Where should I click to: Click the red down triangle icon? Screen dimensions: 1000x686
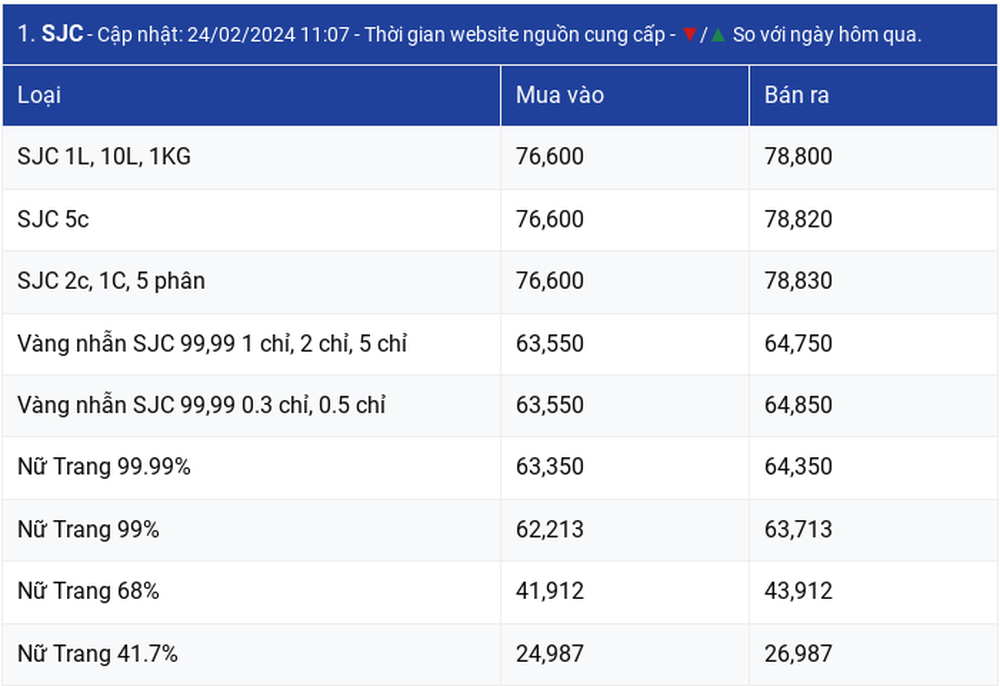[x=689, y=34]
